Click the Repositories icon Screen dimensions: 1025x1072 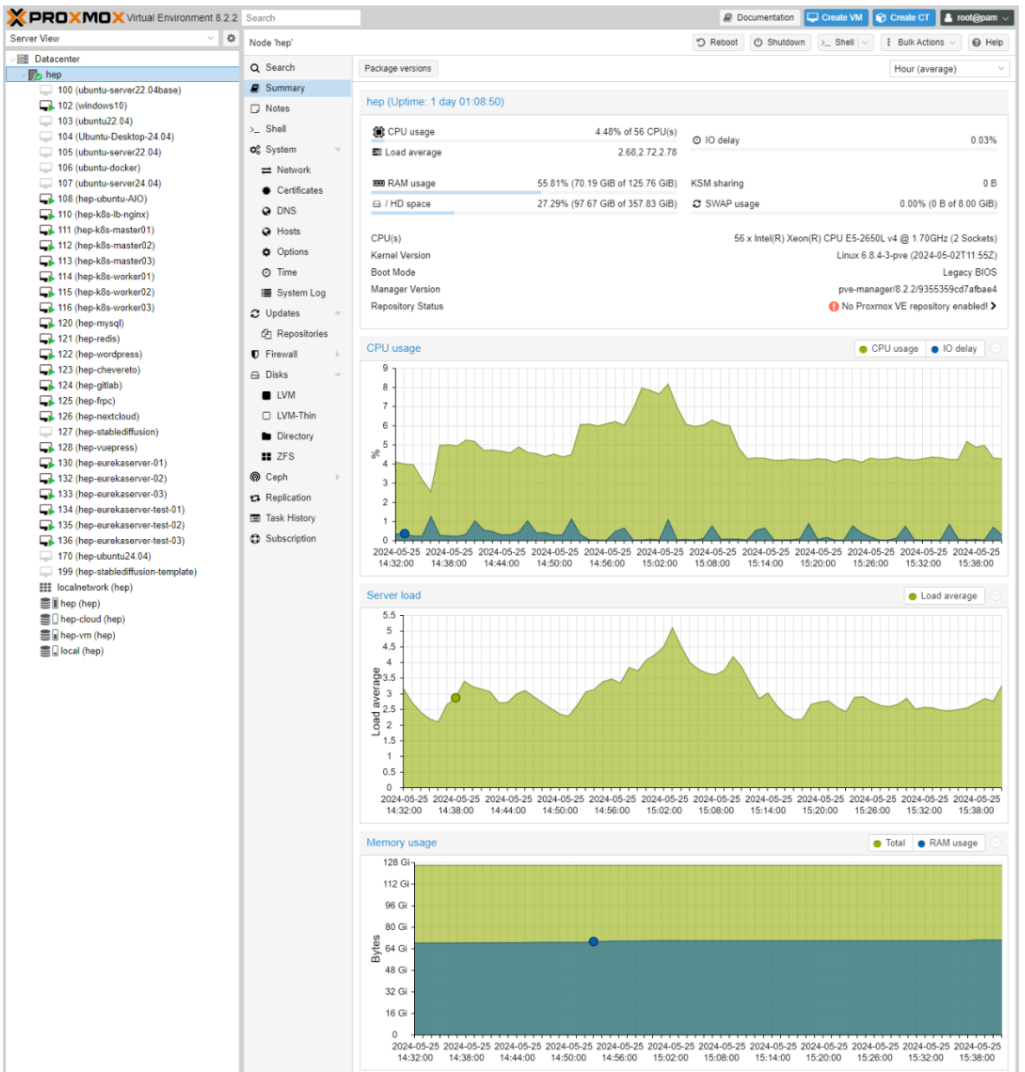267,334
